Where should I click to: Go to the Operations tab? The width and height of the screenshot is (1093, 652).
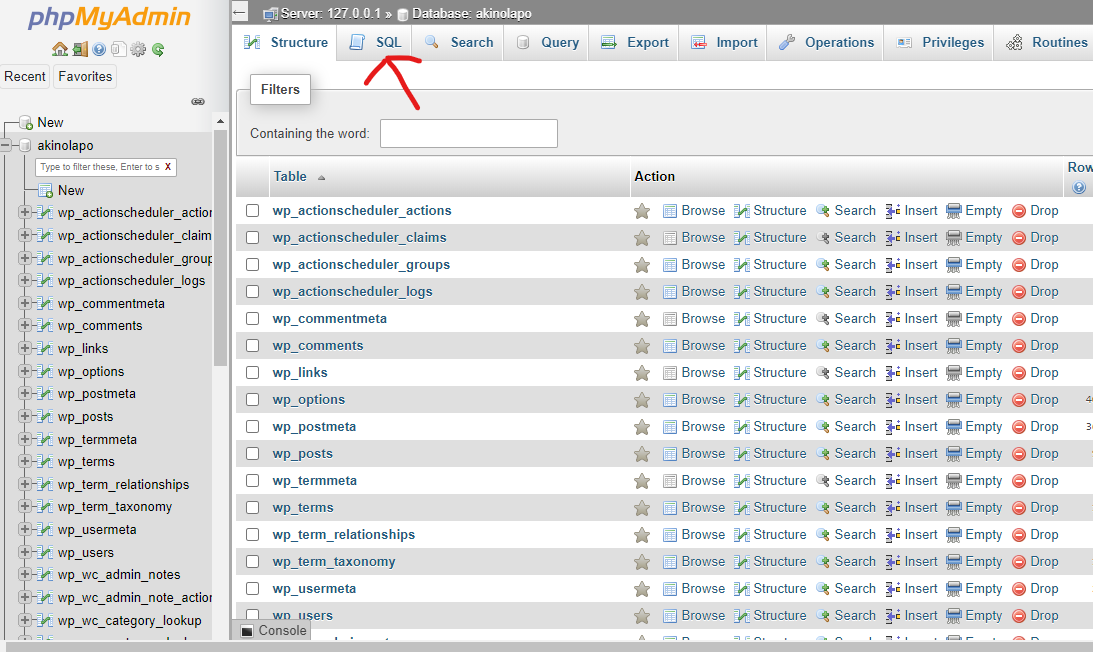tap(826, 43)
